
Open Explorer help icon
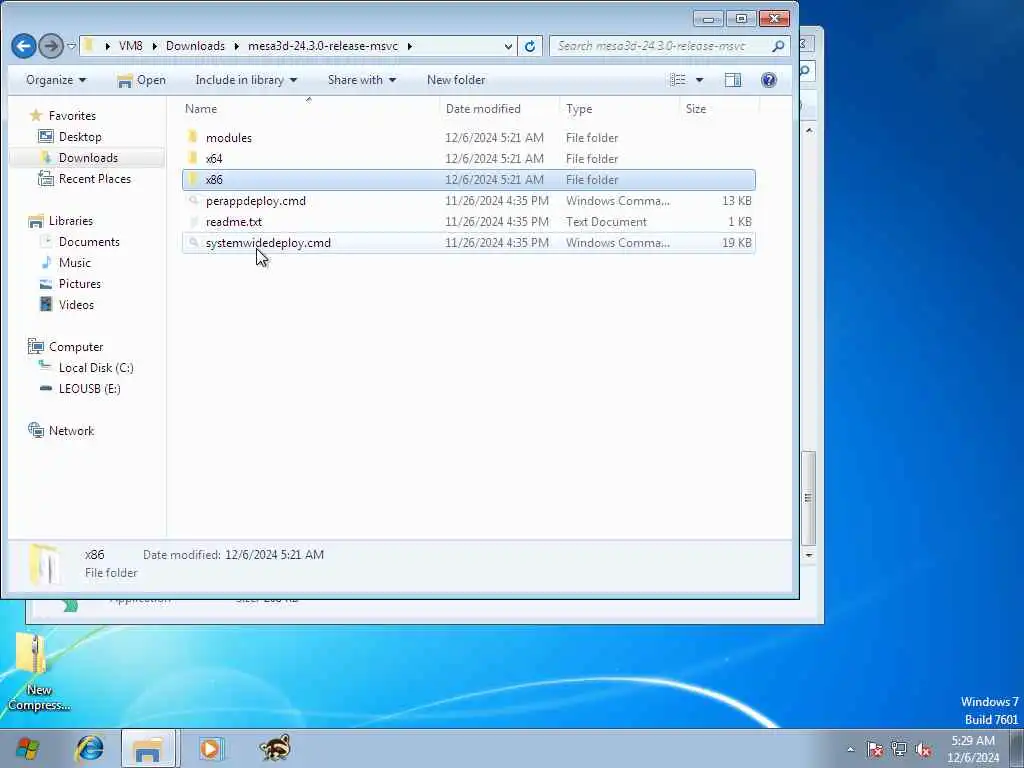point(769,80)
